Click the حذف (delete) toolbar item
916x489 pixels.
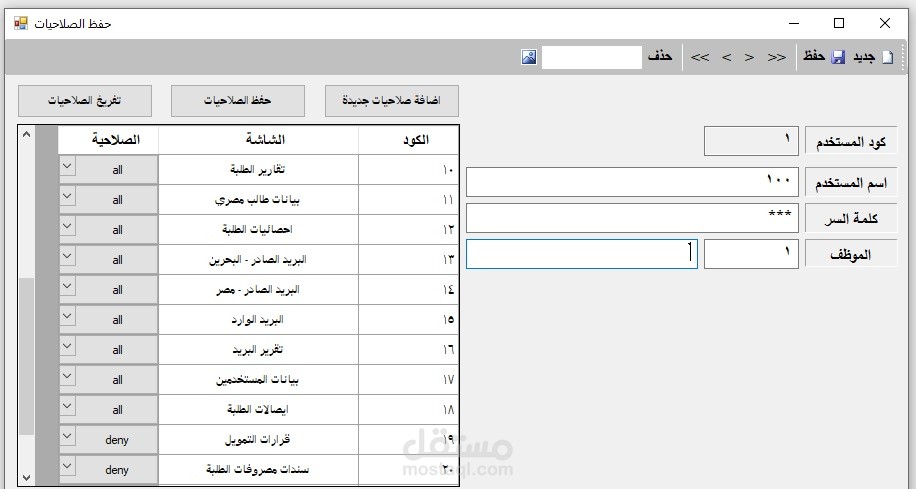pos(659,57)
